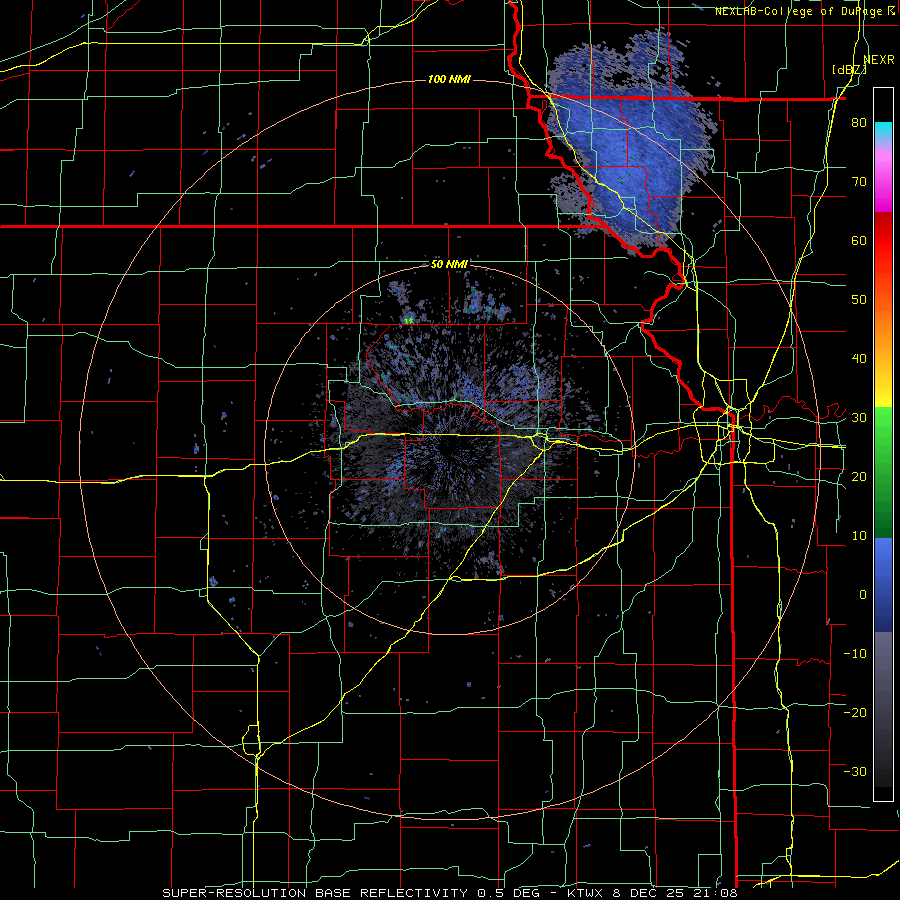This screenshot has height=900, width=900.
Task: Select the 50 value on the dBZ scale
Action: [x=859, y=300]
